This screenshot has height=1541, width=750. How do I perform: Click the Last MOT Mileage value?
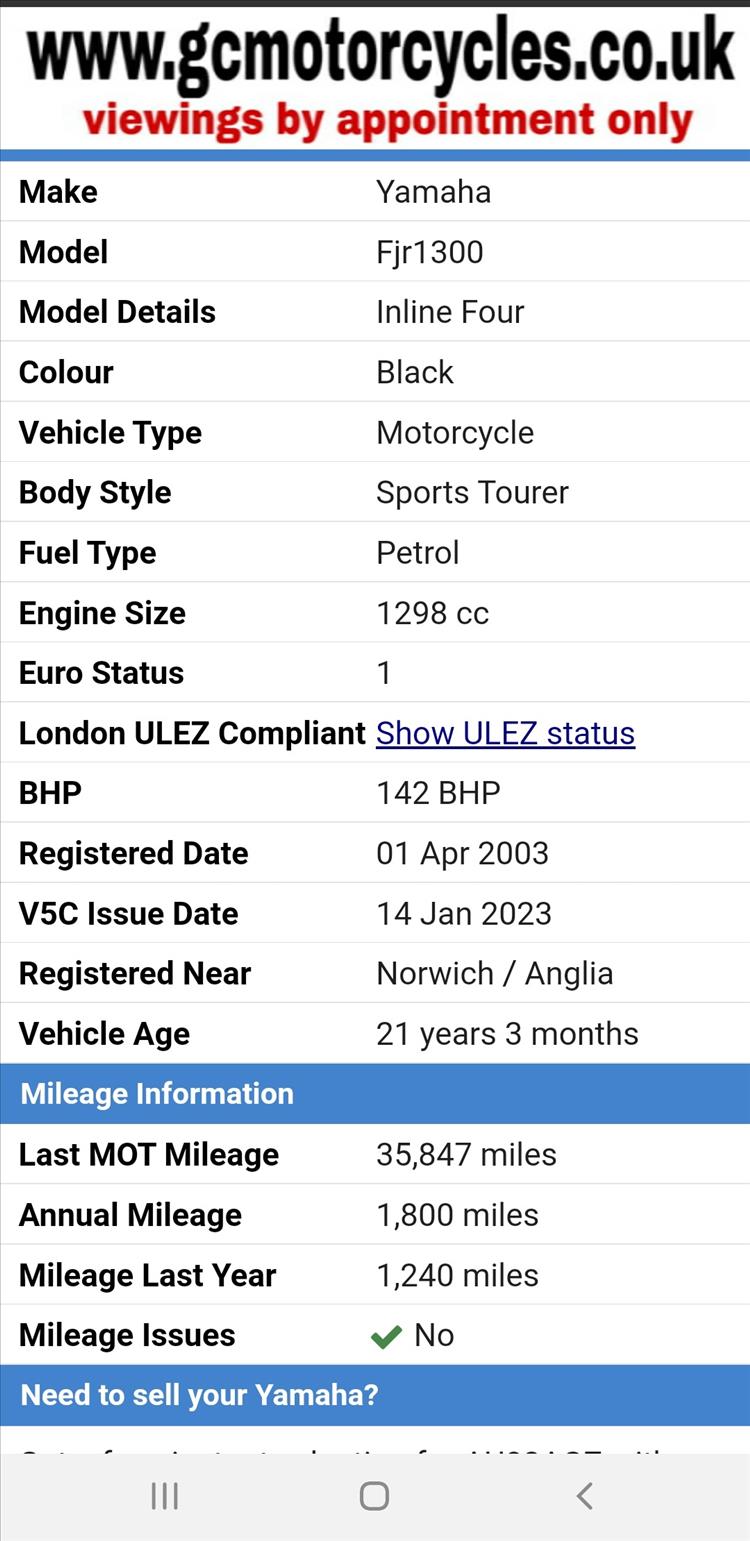click(466, 1154)
